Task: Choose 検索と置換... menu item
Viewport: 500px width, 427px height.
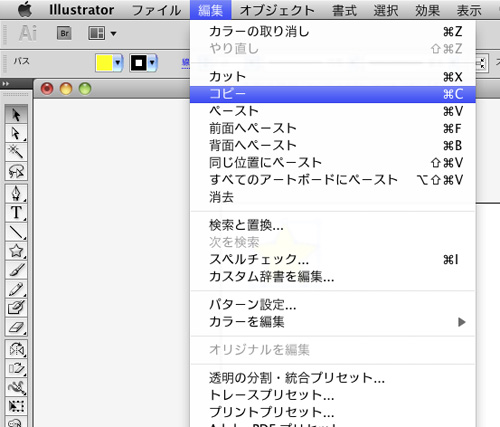Action: click(333, 225)
